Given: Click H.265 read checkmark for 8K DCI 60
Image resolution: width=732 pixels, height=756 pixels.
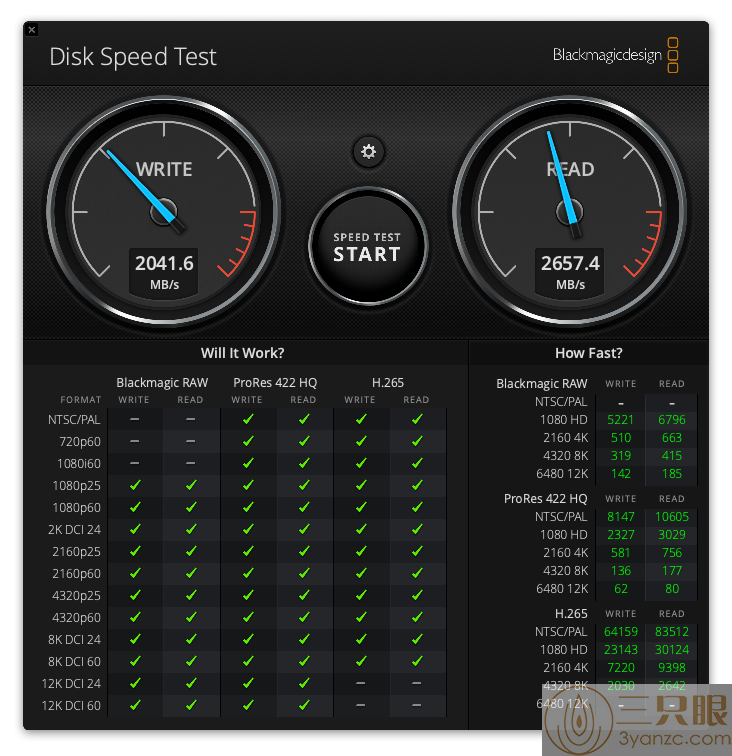Looking at the screenshot, I should click(417, 661).
